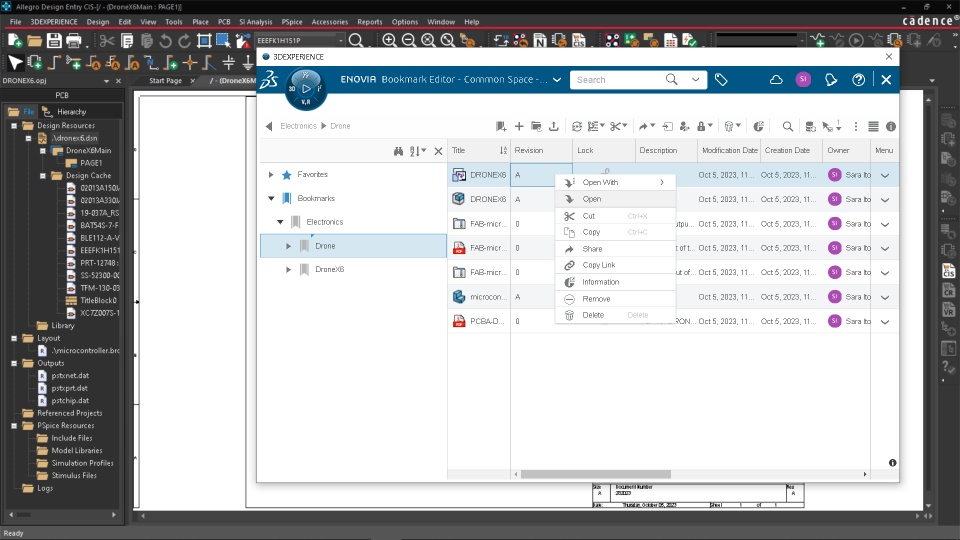Open the Bookmark Editor title dropdown chevron
960x540 pixels.
[557, 80]
